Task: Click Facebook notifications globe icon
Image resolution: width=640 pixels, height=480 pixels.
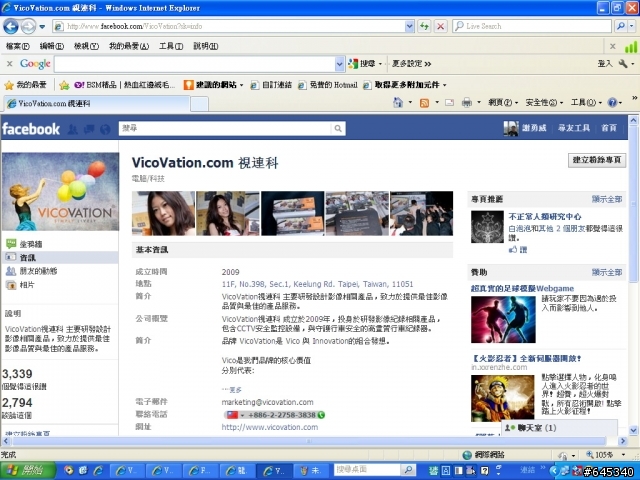Action: (105, 129)
